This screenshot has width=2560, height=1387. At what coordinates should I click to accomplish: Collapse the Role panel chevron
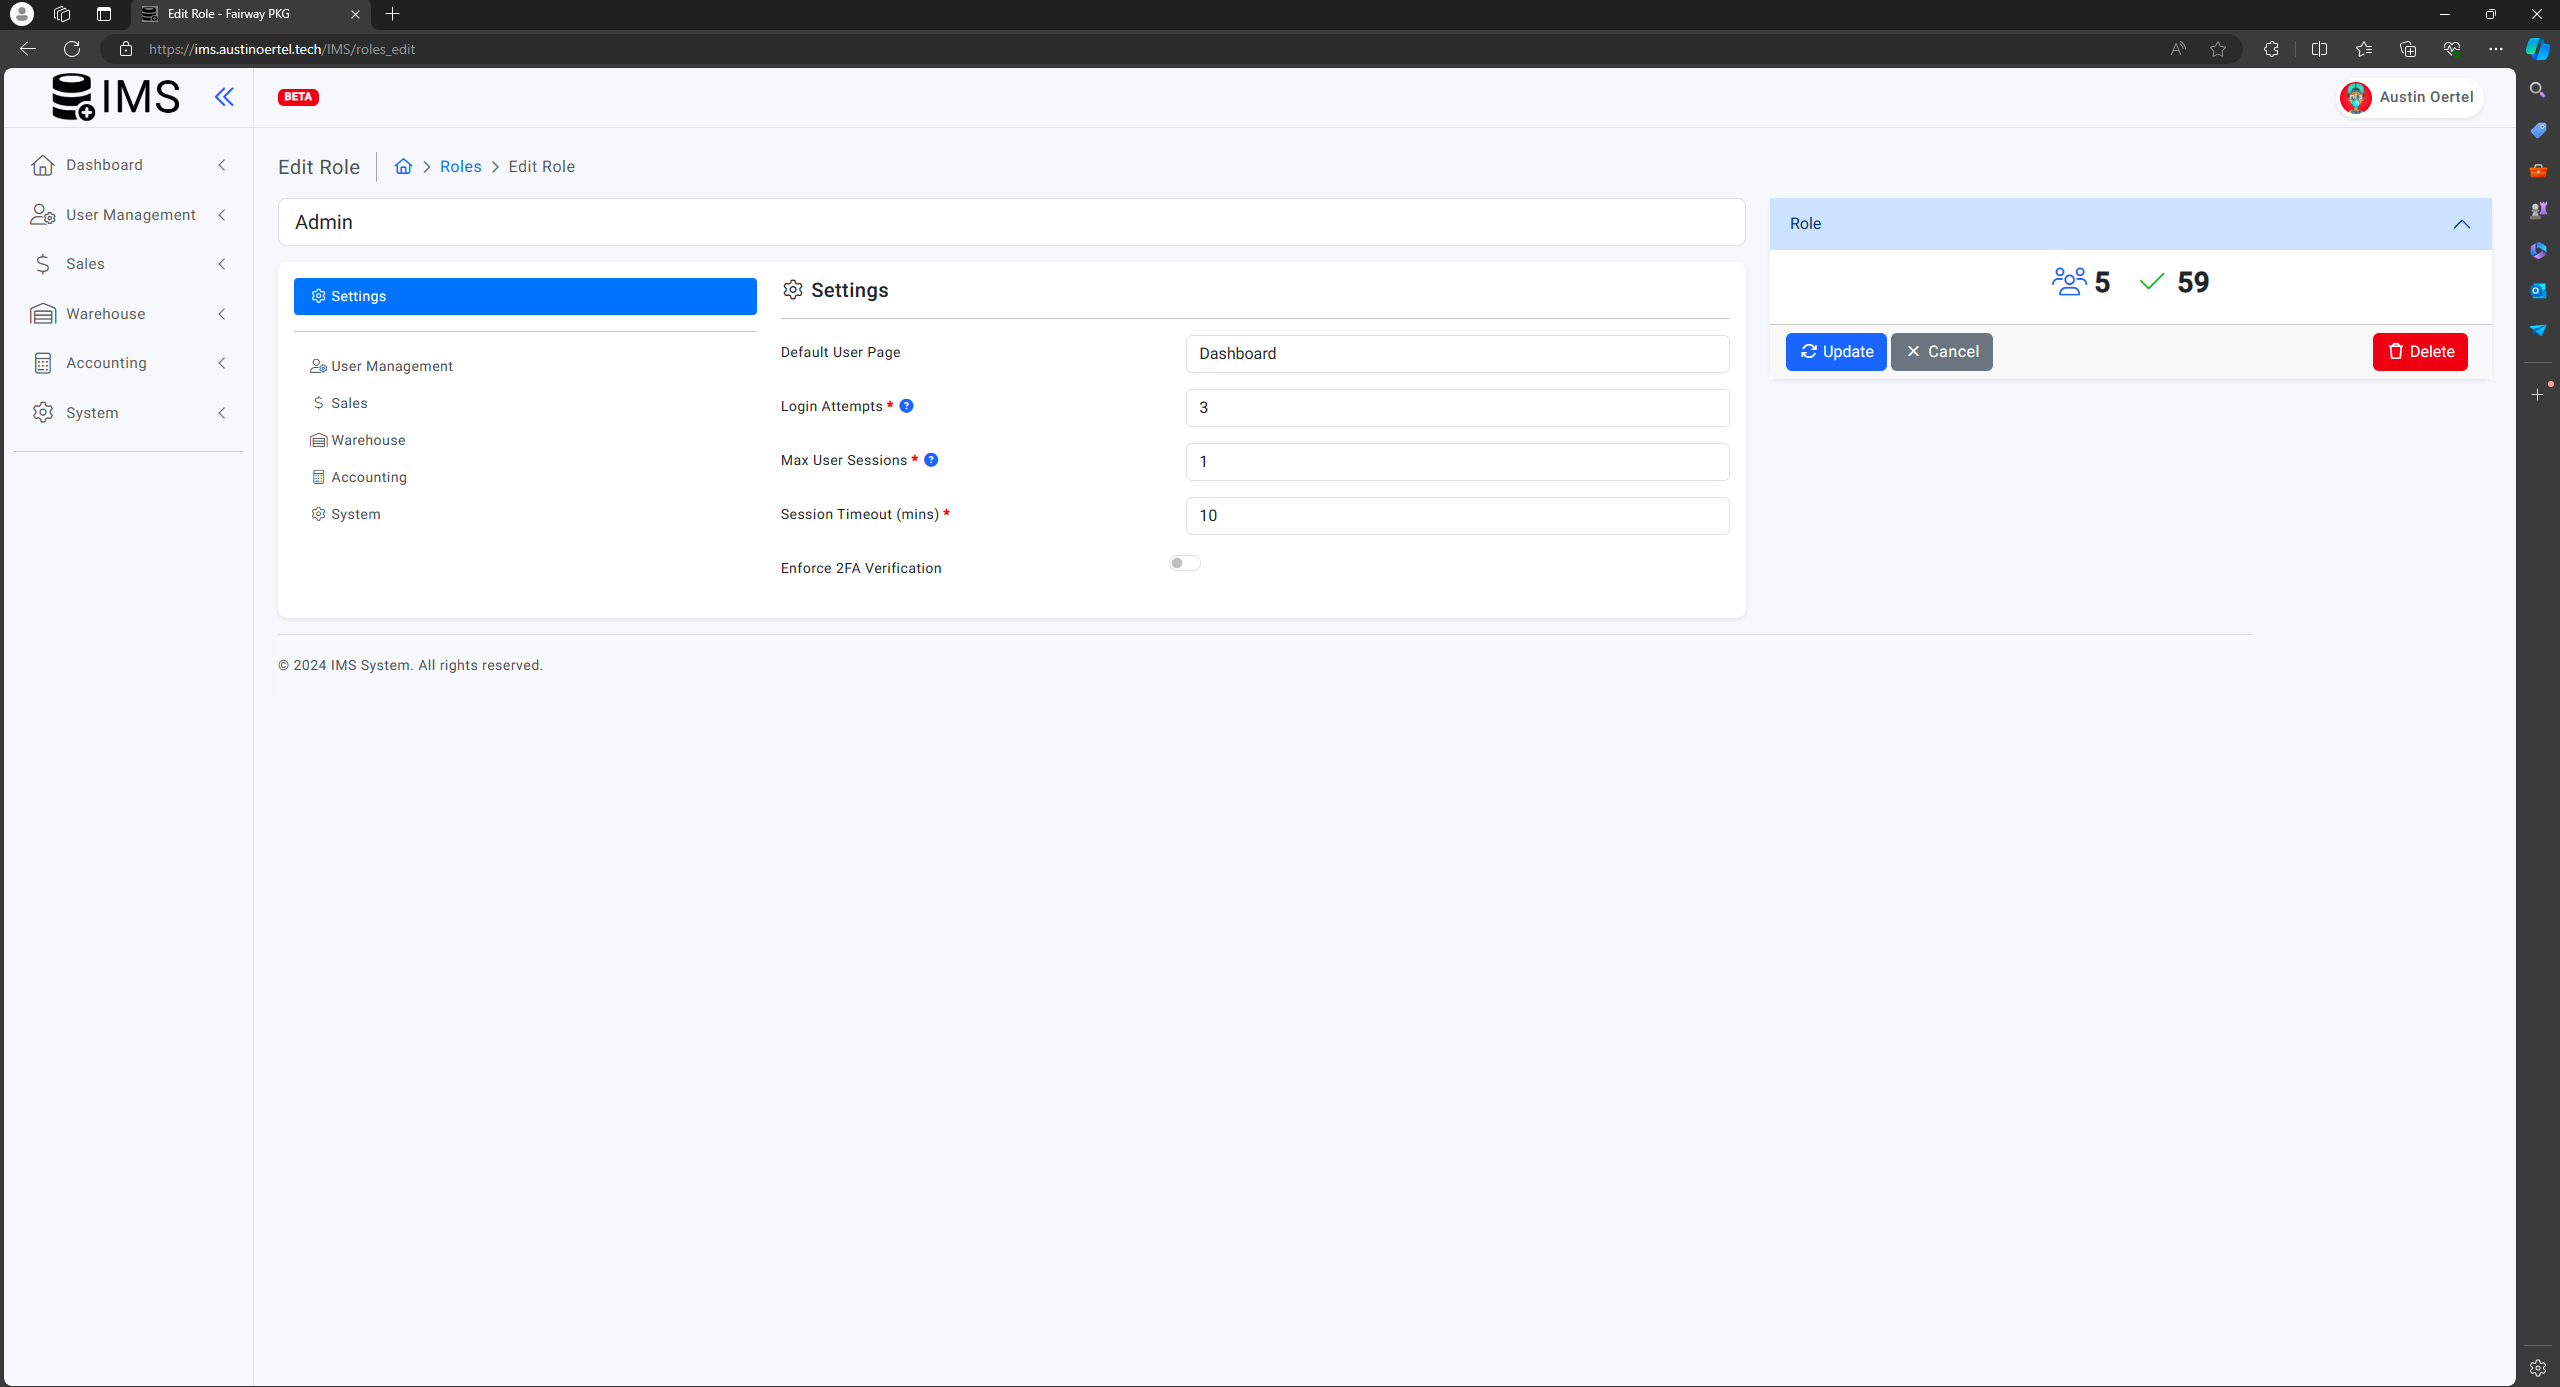point(2461,224)
